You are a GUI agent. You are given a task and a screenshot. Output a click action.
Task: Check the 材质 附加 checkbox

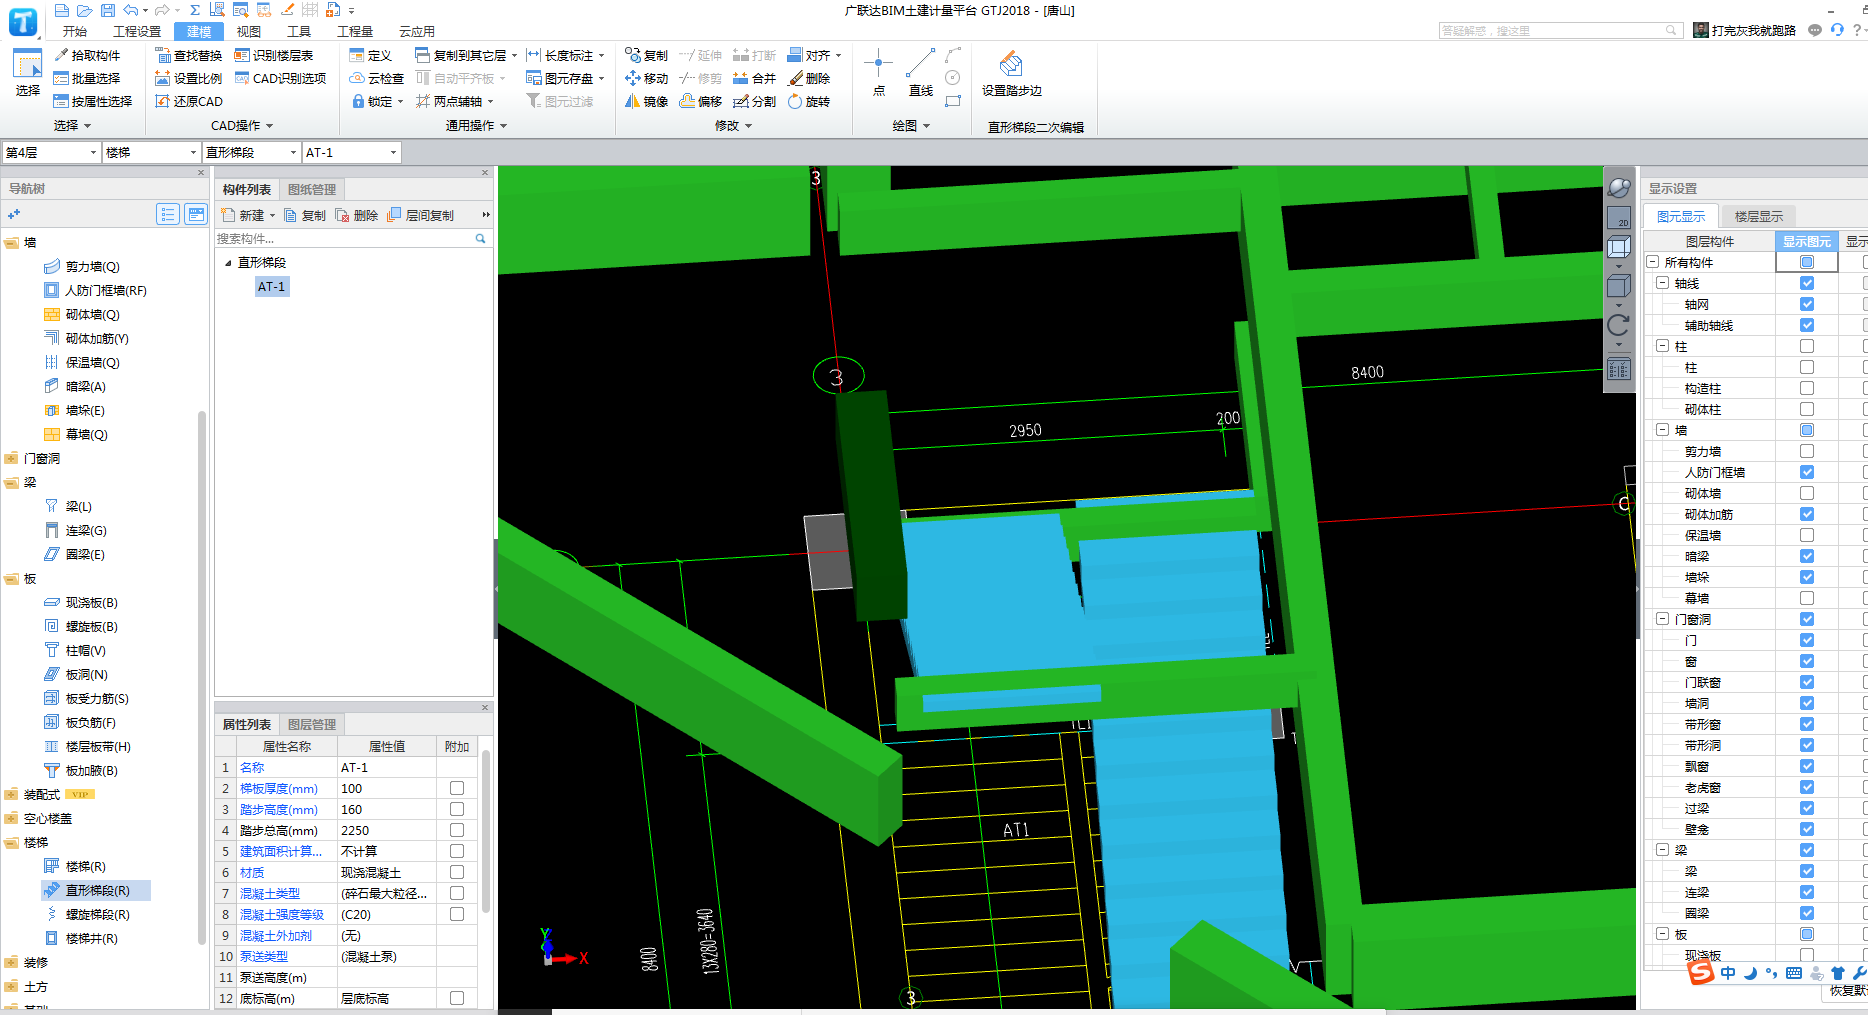point(457,872)
